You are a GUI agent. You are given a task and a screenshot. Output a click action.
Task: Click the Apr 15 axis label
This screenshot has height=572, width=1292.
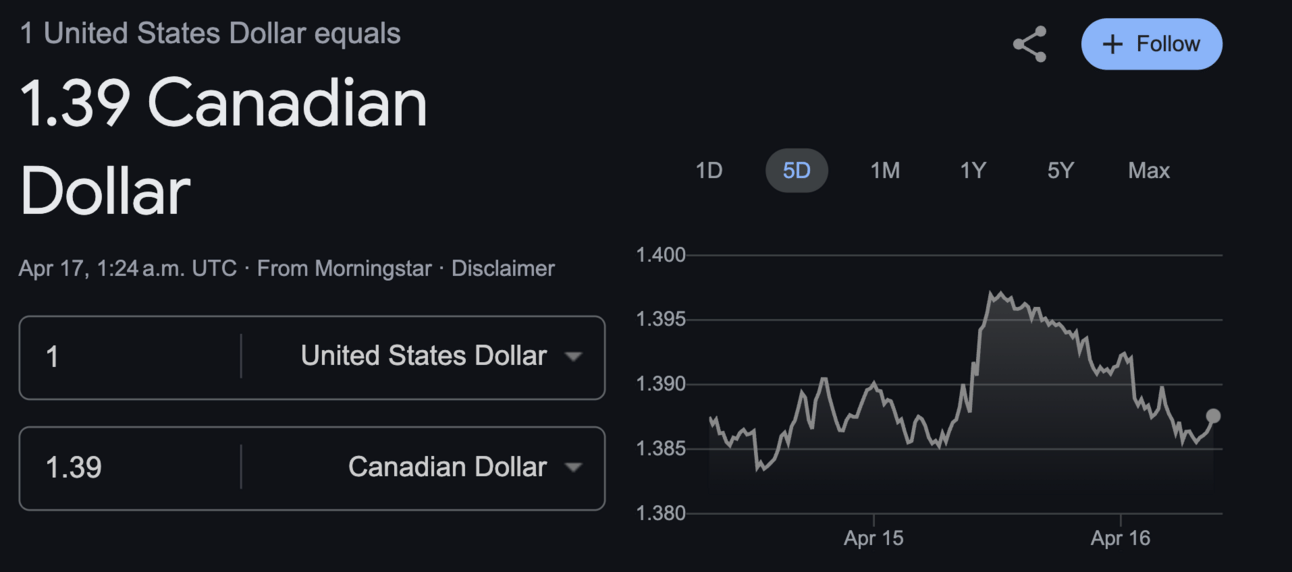(873, 538)
